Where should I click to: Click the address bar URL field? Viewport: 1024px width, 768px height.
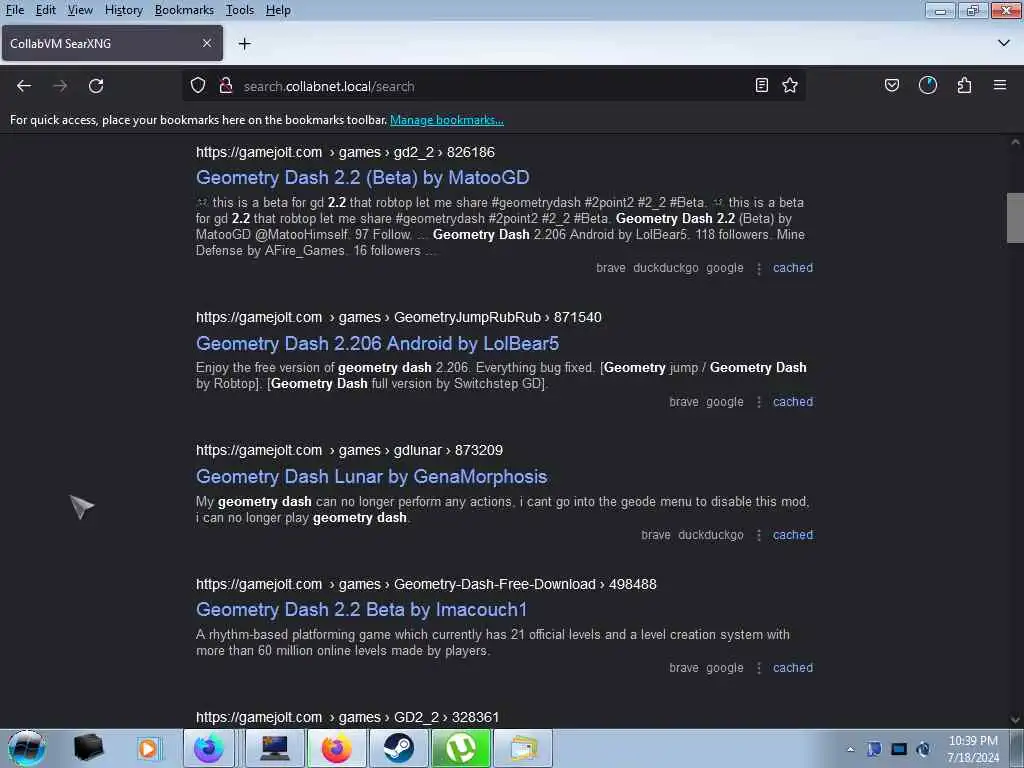pos(493,86)
